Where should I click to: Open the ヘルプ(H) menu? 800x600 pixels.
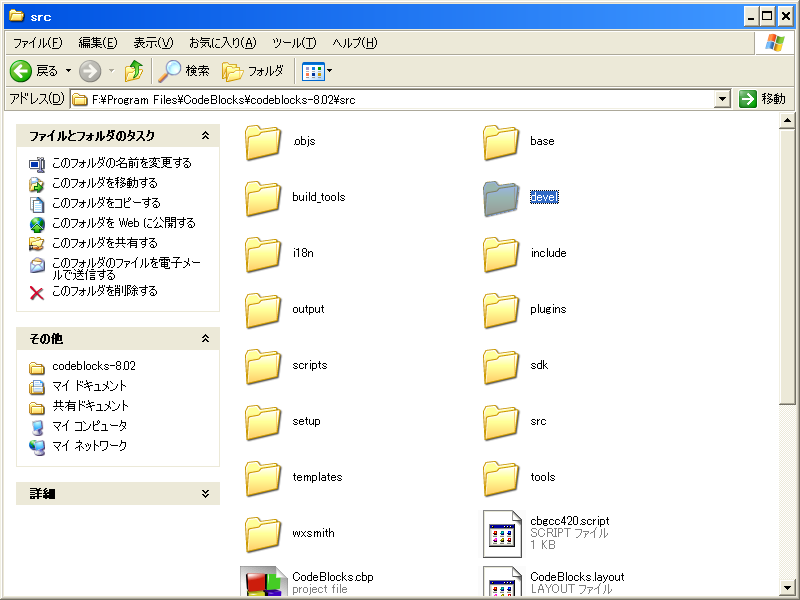[x=355, y=43]
